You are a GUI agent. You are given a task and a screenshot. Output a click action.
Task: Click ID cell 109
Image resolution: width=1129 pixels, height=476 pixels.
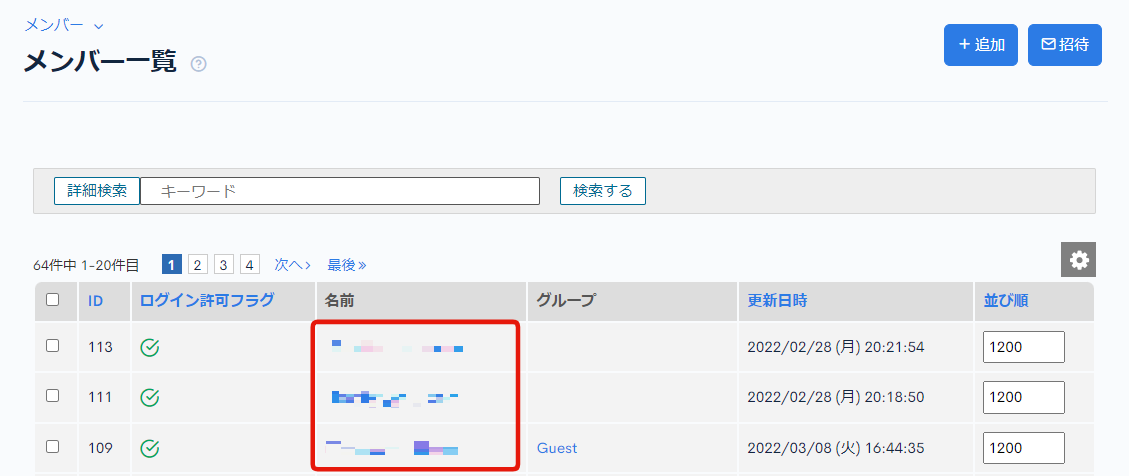[101, 448]
